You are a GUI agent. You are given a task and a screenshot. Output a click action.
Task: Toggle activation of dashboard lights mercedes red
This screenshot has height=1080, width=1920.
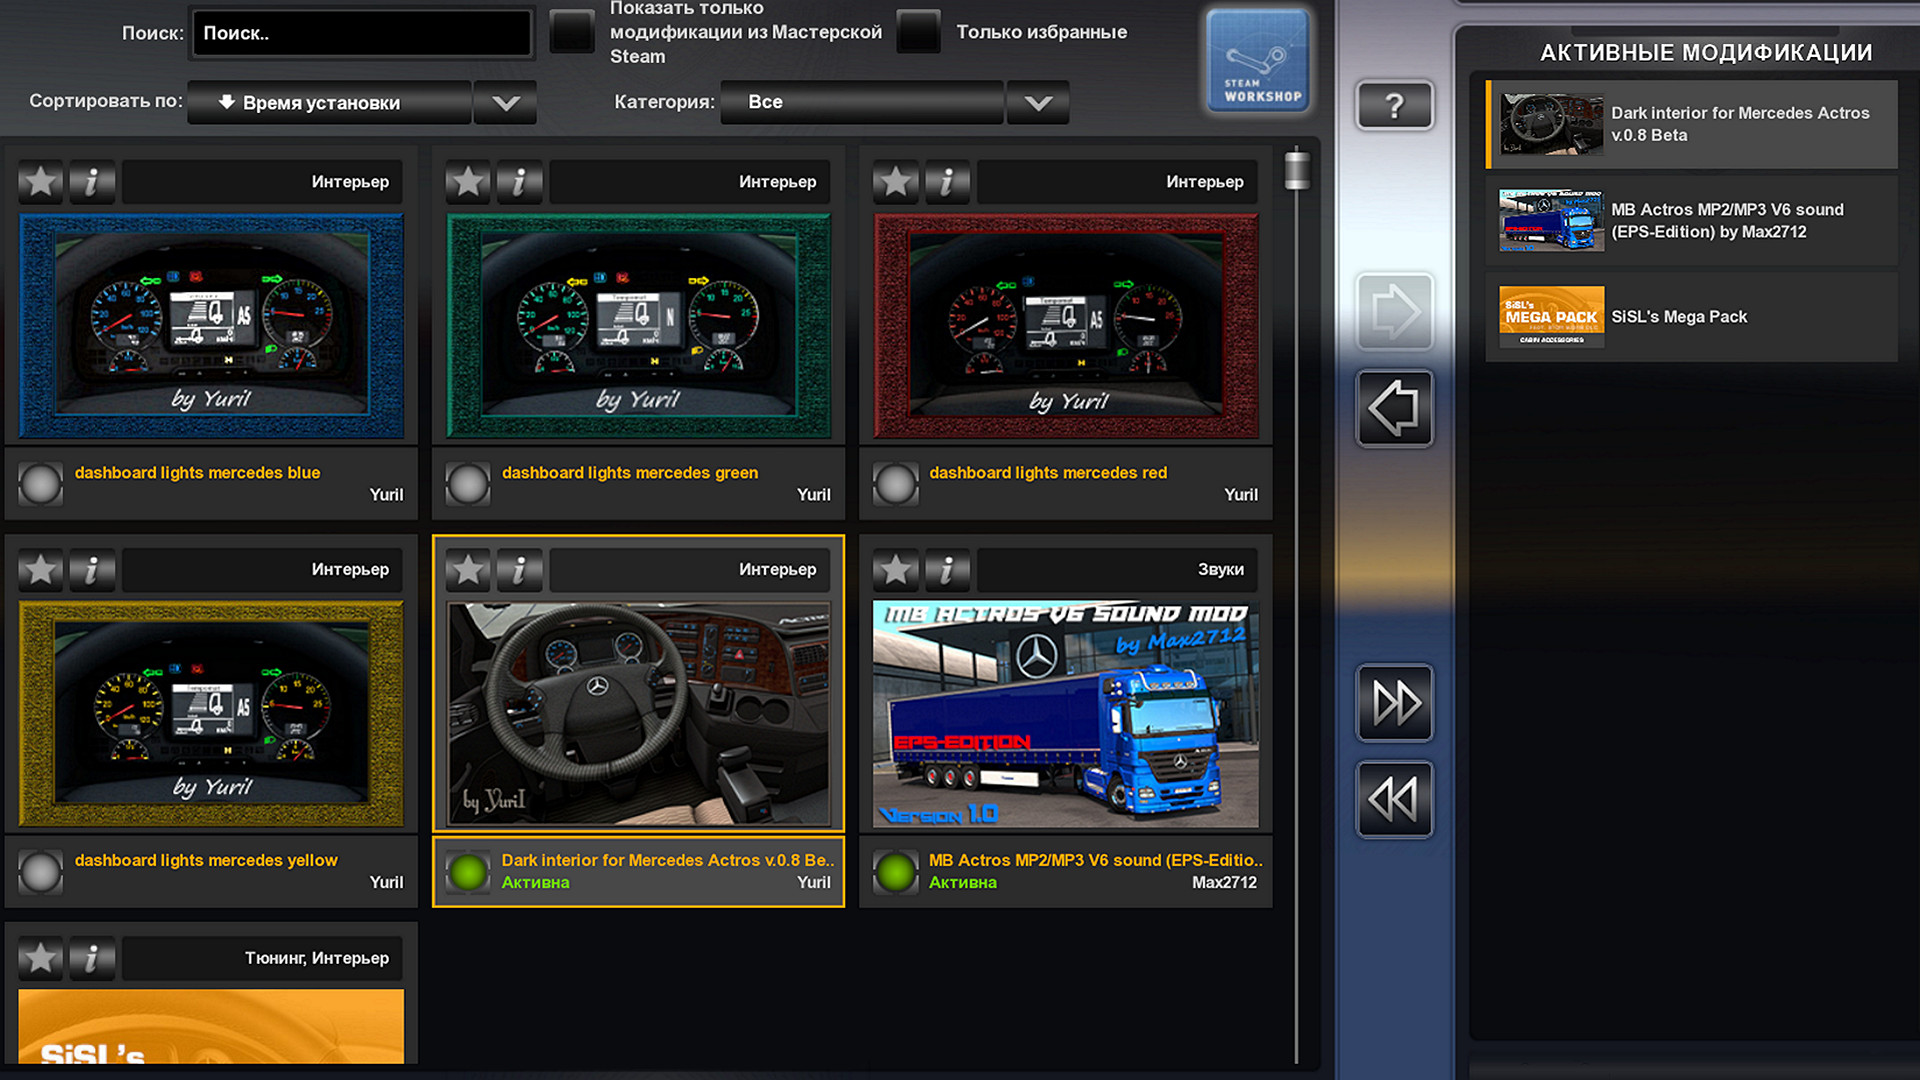click(x=896, y=484)
